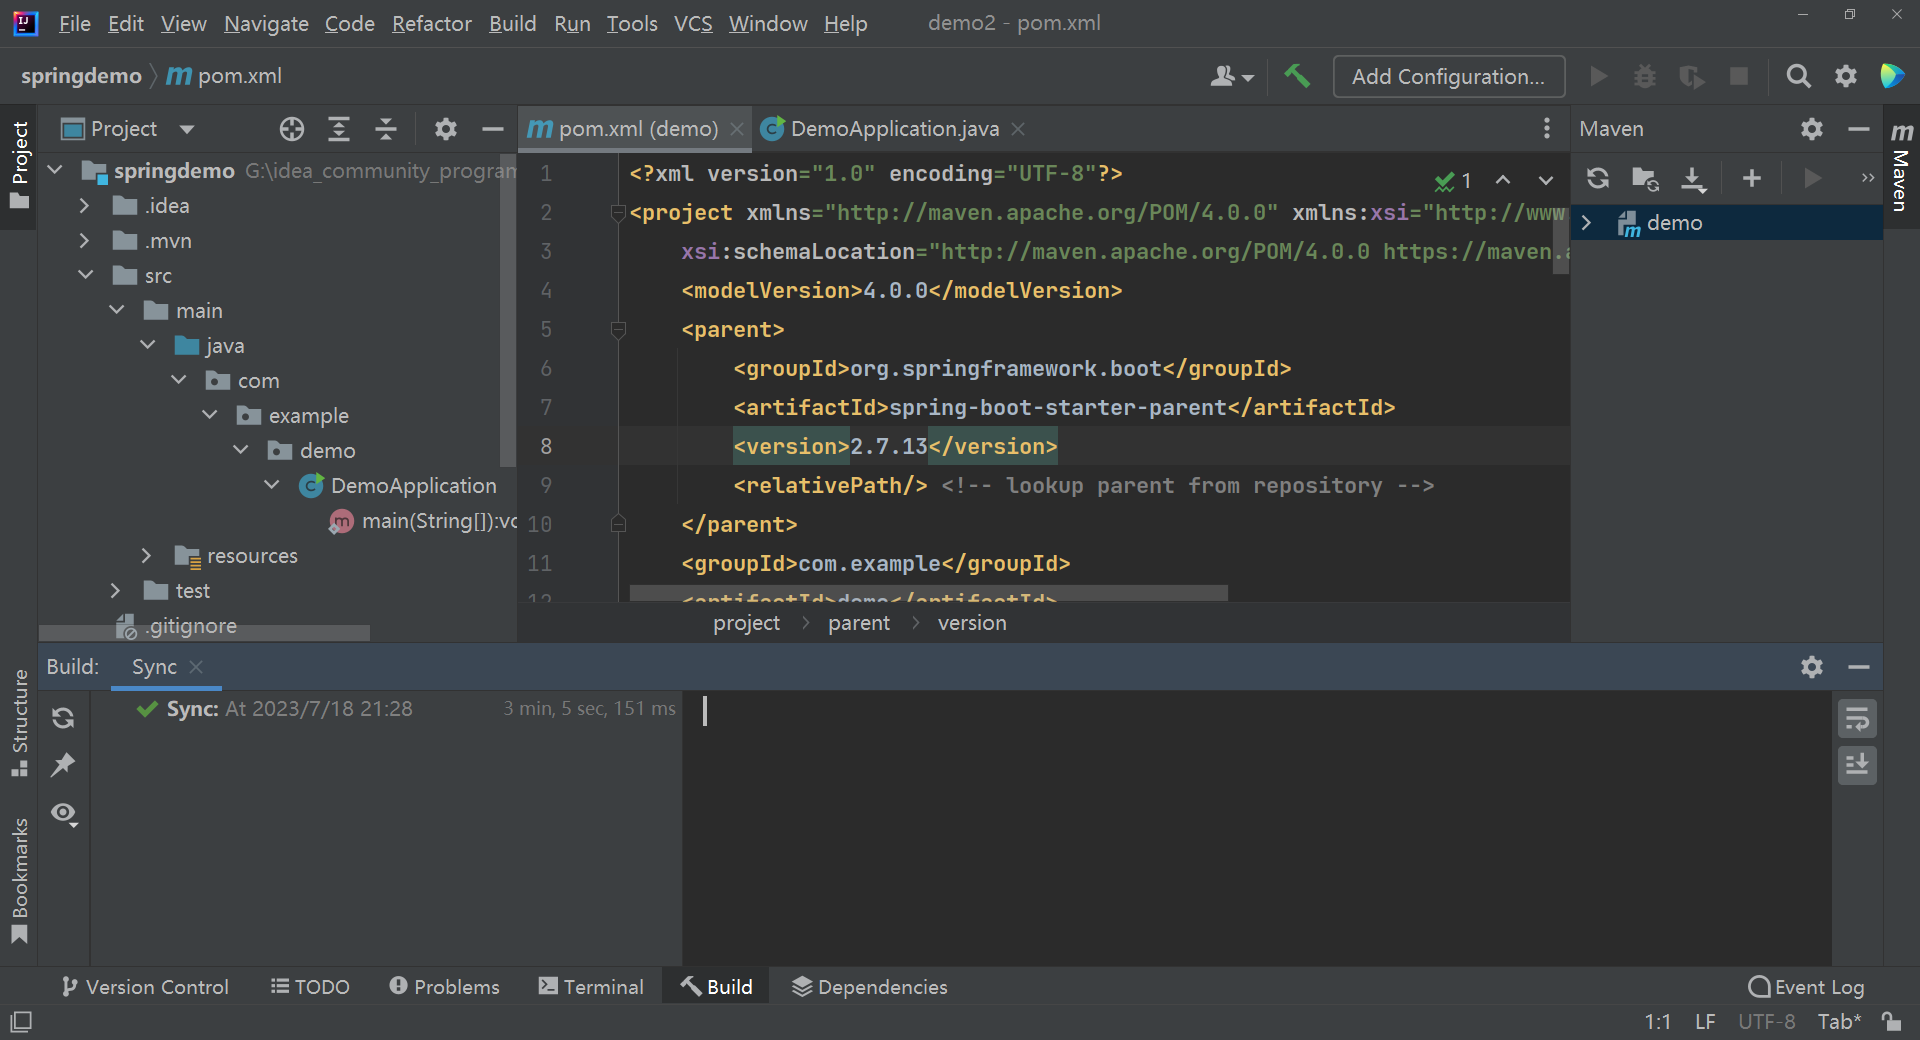Open the Terminal tool window
This screenshot has width=1920, height=1040.
[591, 987]
